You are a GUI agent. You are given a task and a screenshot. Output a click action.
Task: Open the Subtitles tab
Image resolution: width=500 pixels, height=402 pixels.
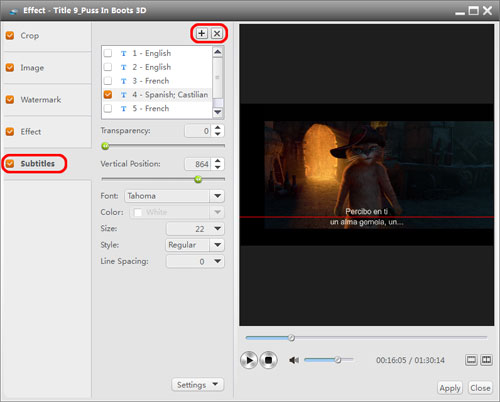tap(47, 164)
